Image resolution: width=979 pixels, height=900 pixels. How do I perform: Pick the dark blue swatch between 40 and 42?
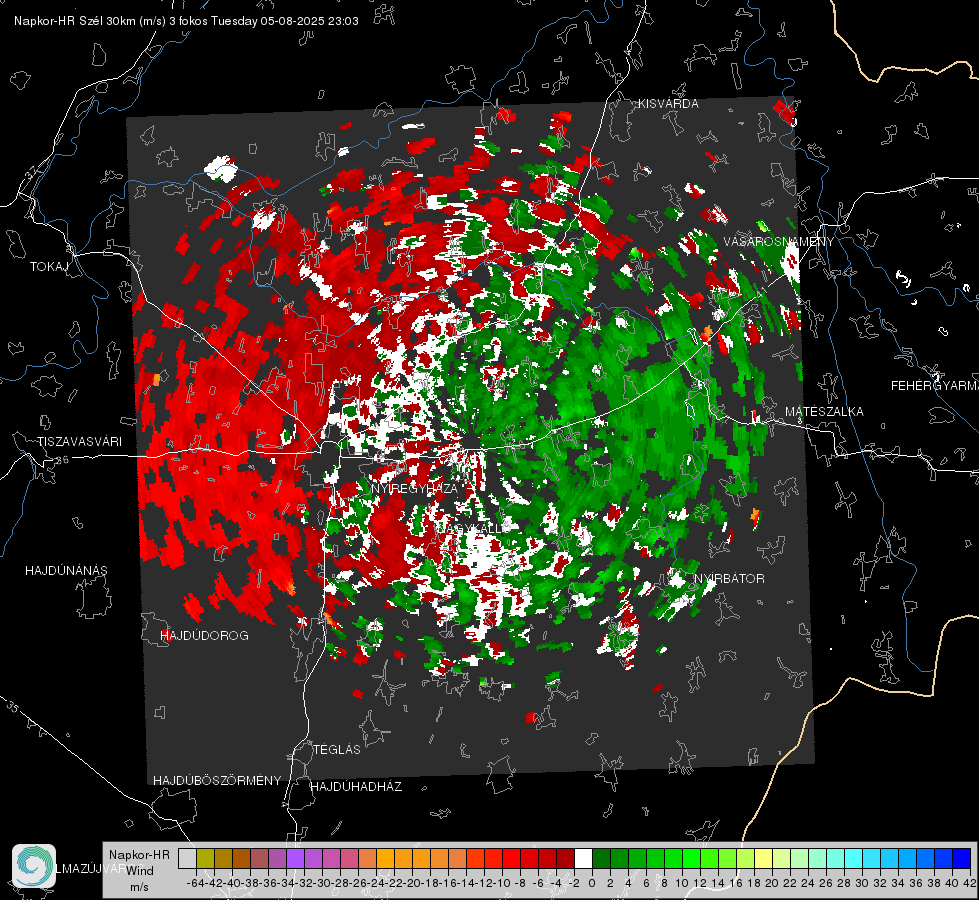click(x=961, y=858)
